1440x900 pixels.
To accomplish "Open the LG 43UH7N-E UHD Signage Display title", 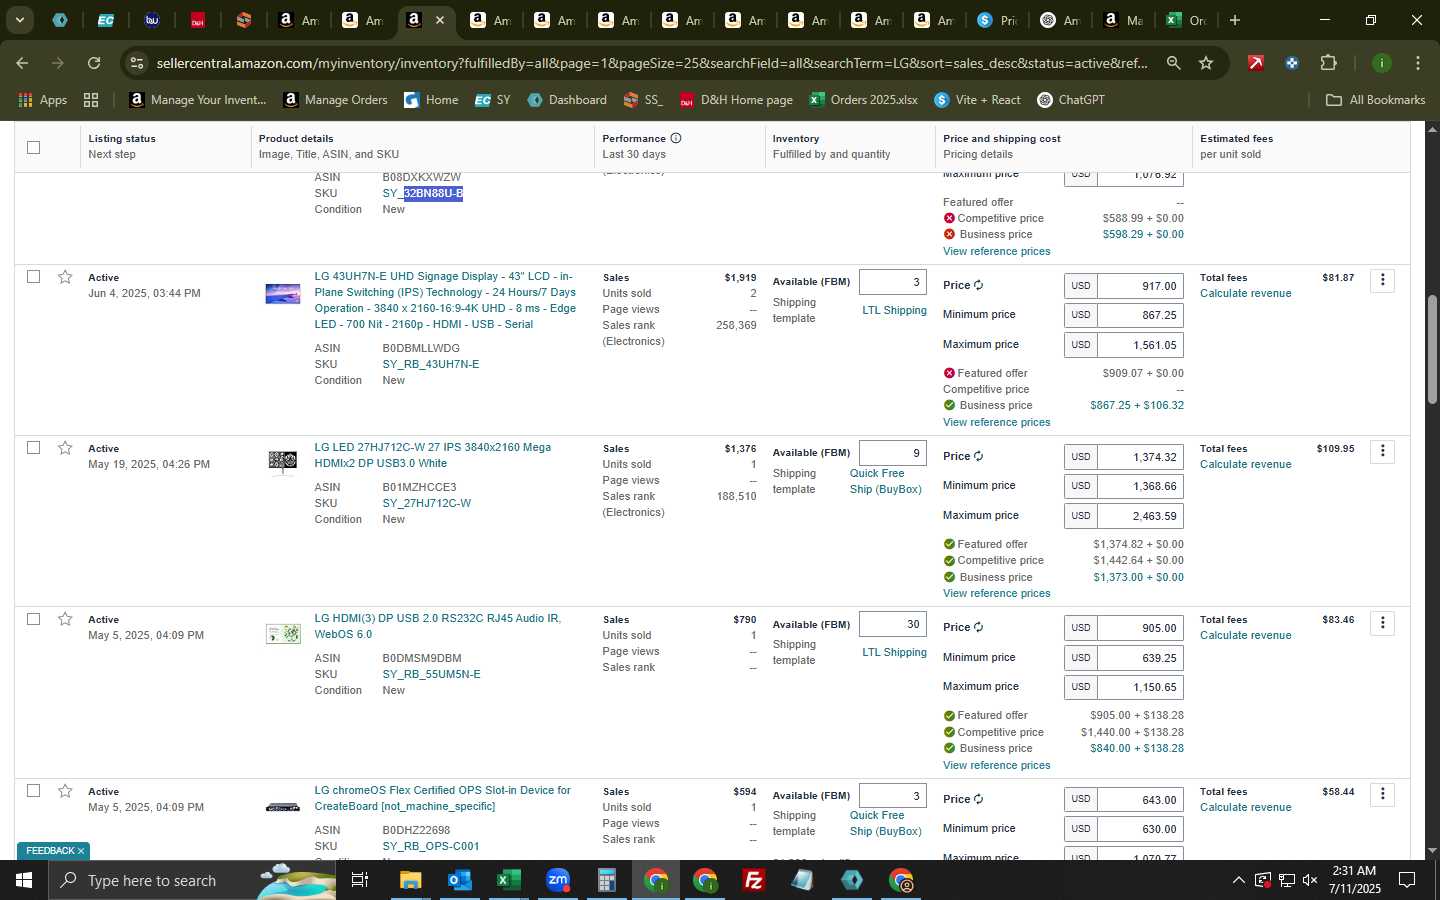I will pyautogui.click(x=445, y=300).
